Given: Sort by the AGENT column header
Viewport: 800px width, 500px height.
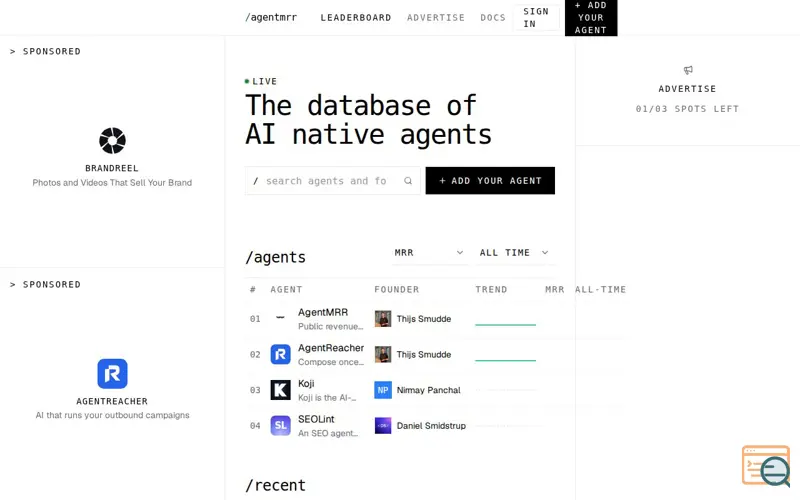Looking at the screenshot, I should coord(286,289).
